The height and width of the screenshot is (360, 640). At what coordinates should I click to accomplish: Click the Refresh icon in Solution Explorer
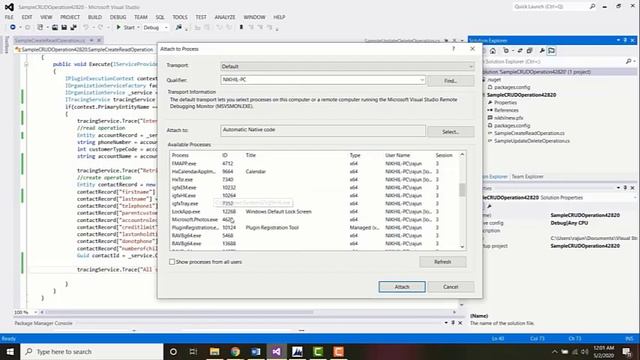click(x=520, y=51)
